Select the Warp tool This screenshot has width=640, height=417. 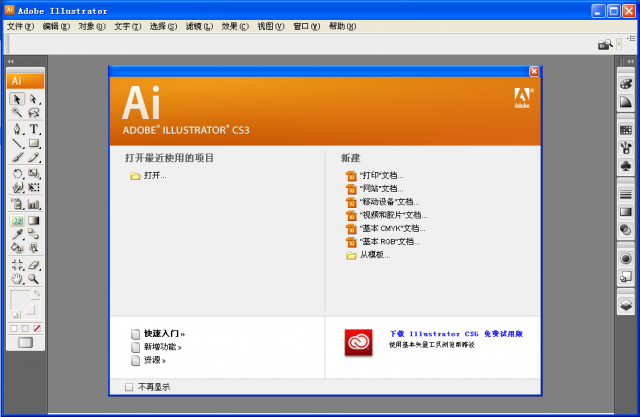coord(17,188)
